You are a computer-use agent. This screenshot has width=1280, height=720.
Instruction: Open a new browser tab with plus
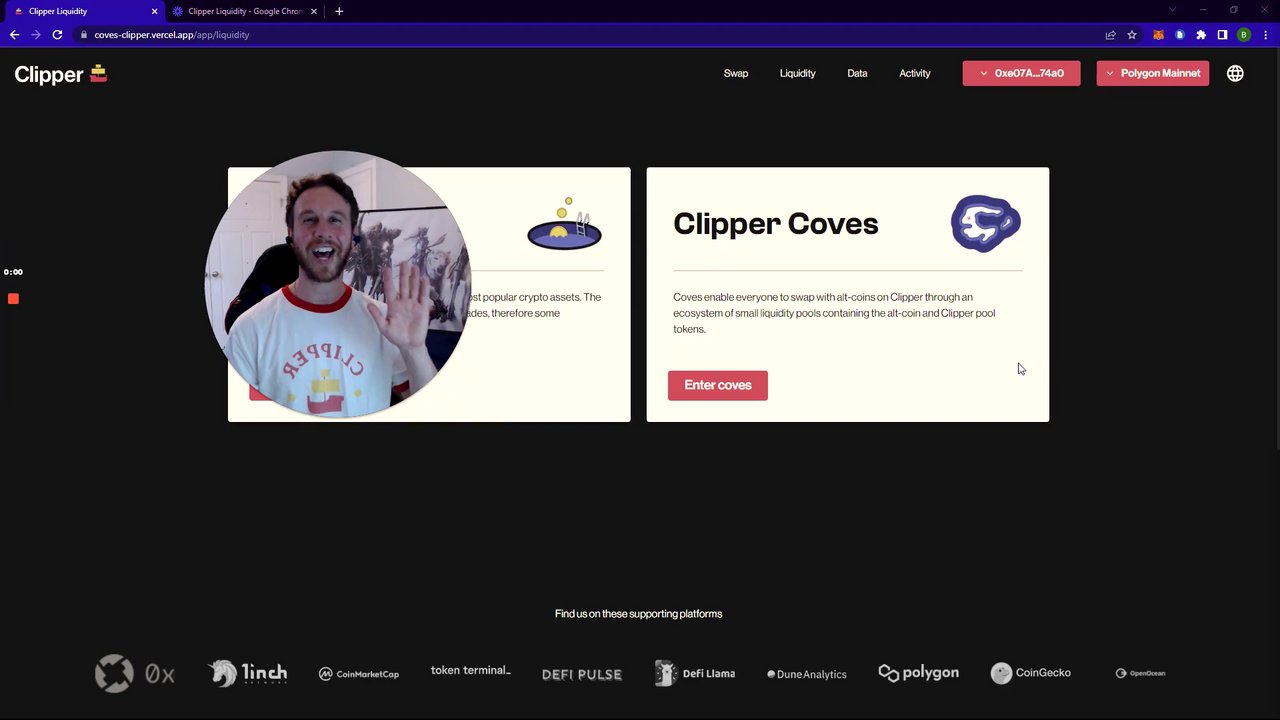point(339,11)
